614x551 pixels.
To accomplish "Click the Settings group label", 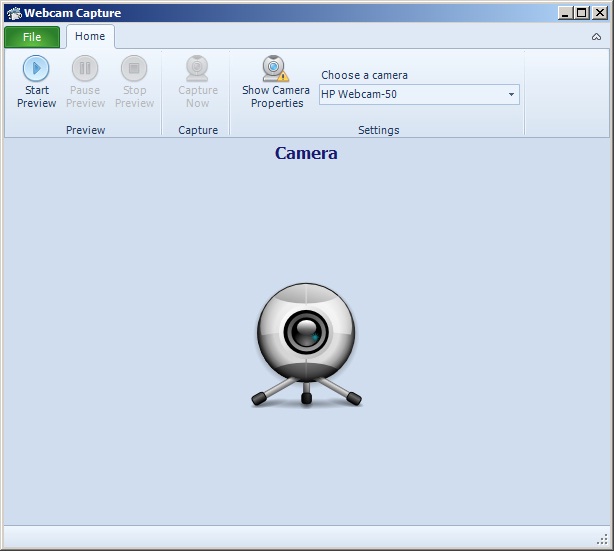I will (x=378, y=130).
